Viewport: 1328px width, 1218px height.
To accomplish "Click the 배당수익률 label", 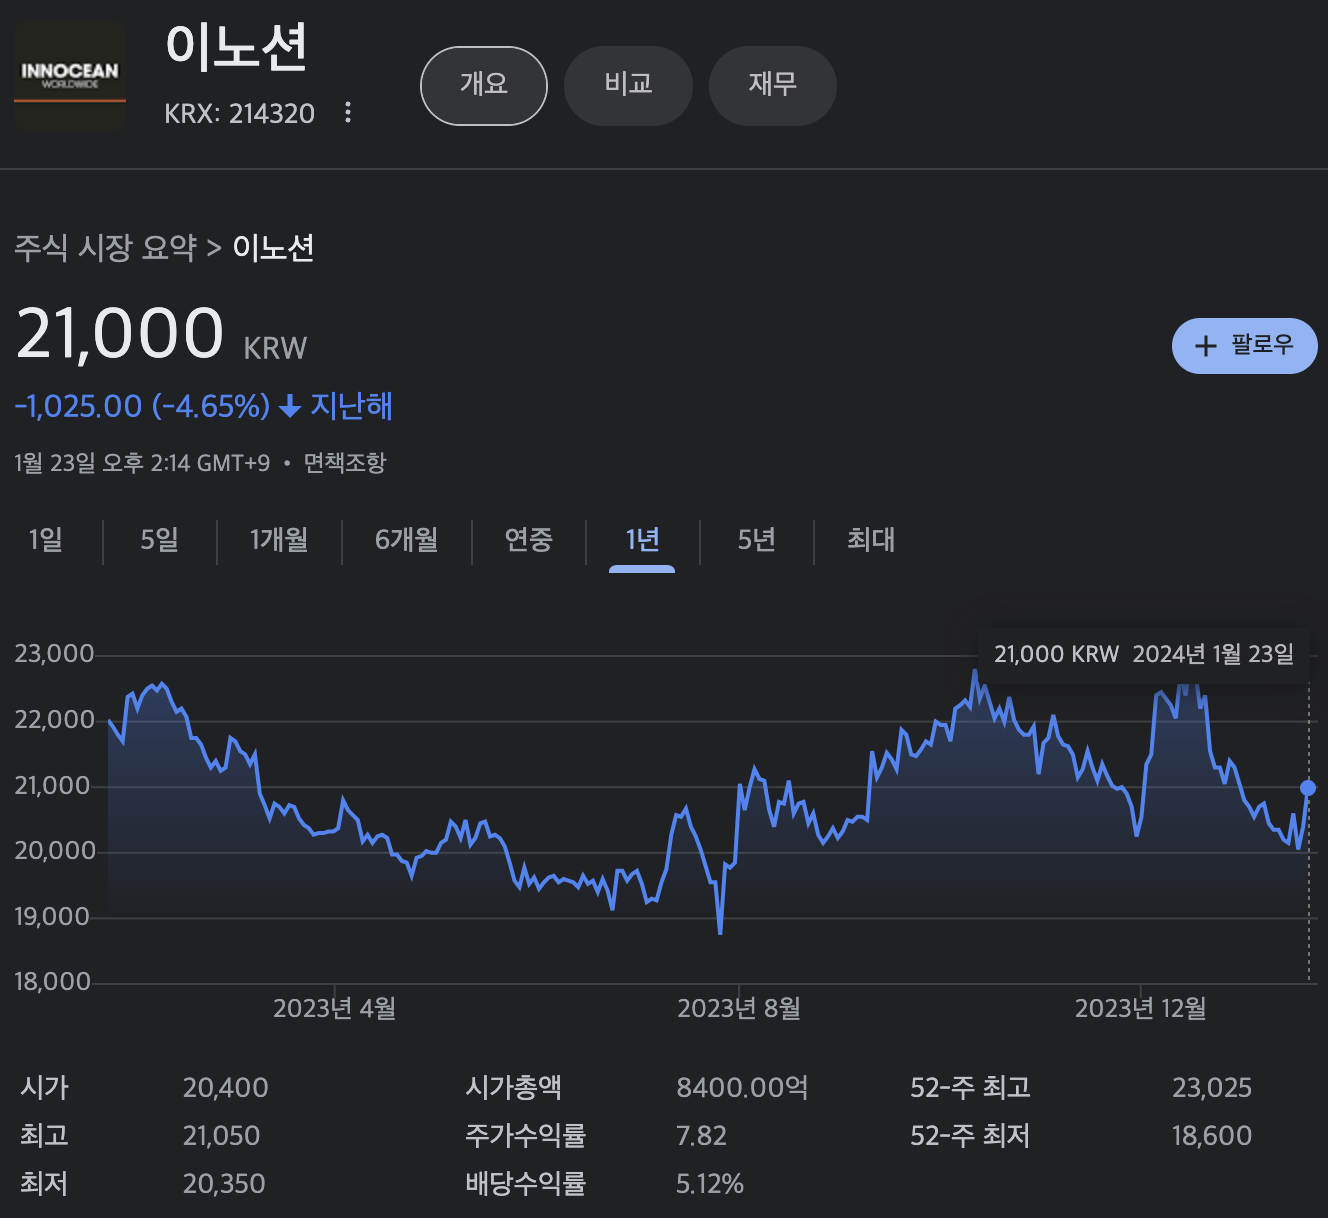I will (x=525, y=1184).
